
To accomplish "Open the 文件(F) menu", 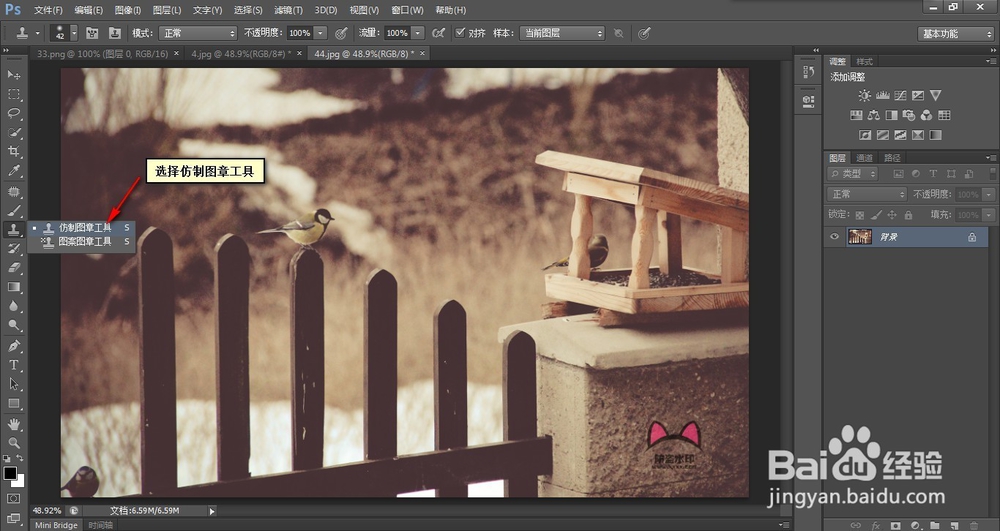I will (x=48, y=10).
